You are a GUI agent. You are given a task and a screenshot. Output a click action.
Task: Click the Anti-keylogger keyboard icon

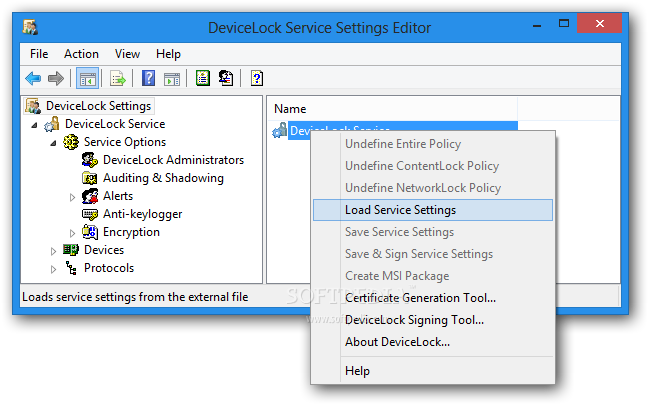click(x=90, y=214)
